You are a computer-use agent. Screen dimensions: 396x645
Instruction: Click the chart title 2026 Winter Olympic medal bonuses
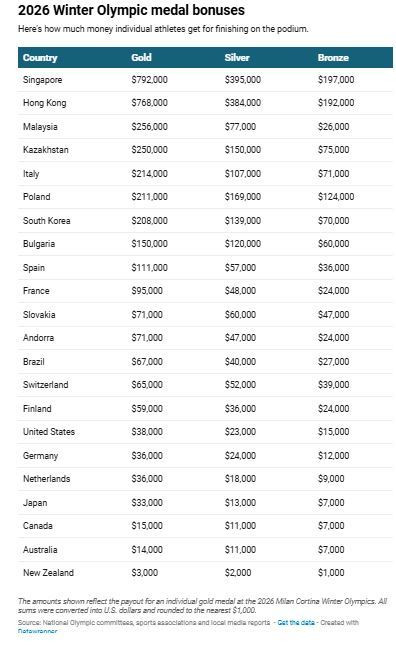coord(131,10)
